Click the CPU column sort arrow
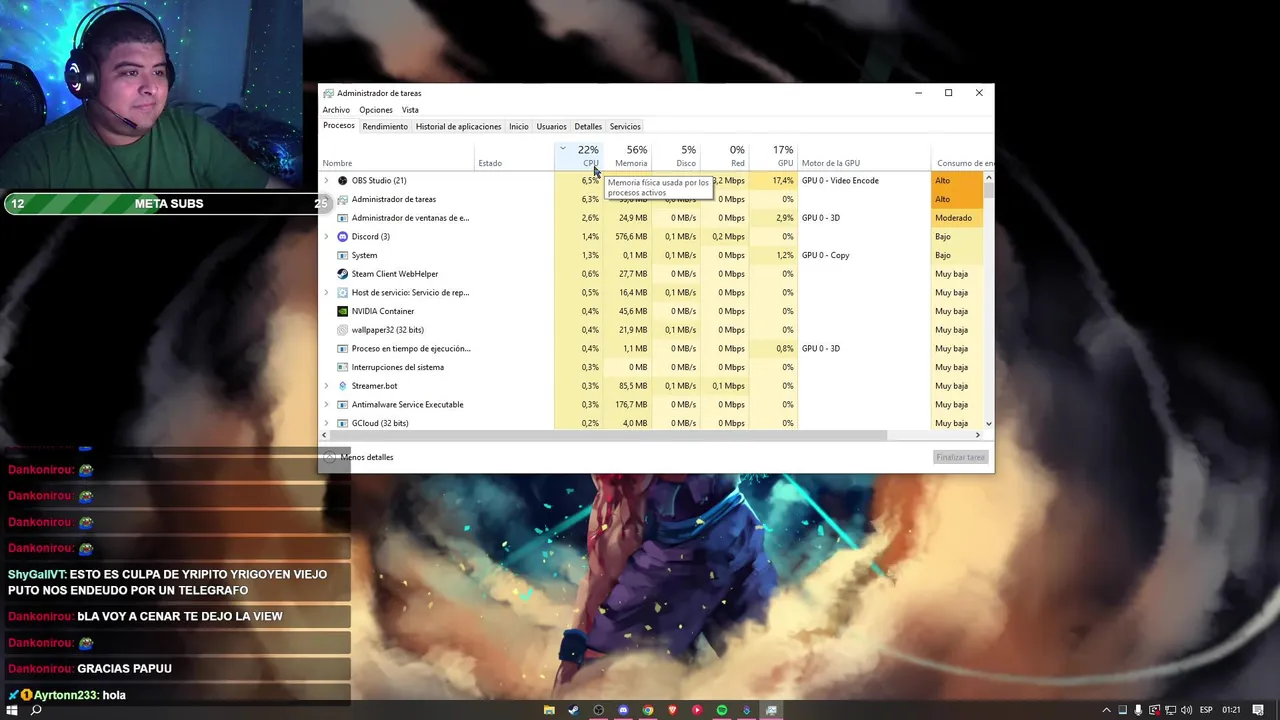The width and height of the screenshot is (1280, 720). pyautogui.click(x=563, y=149)
